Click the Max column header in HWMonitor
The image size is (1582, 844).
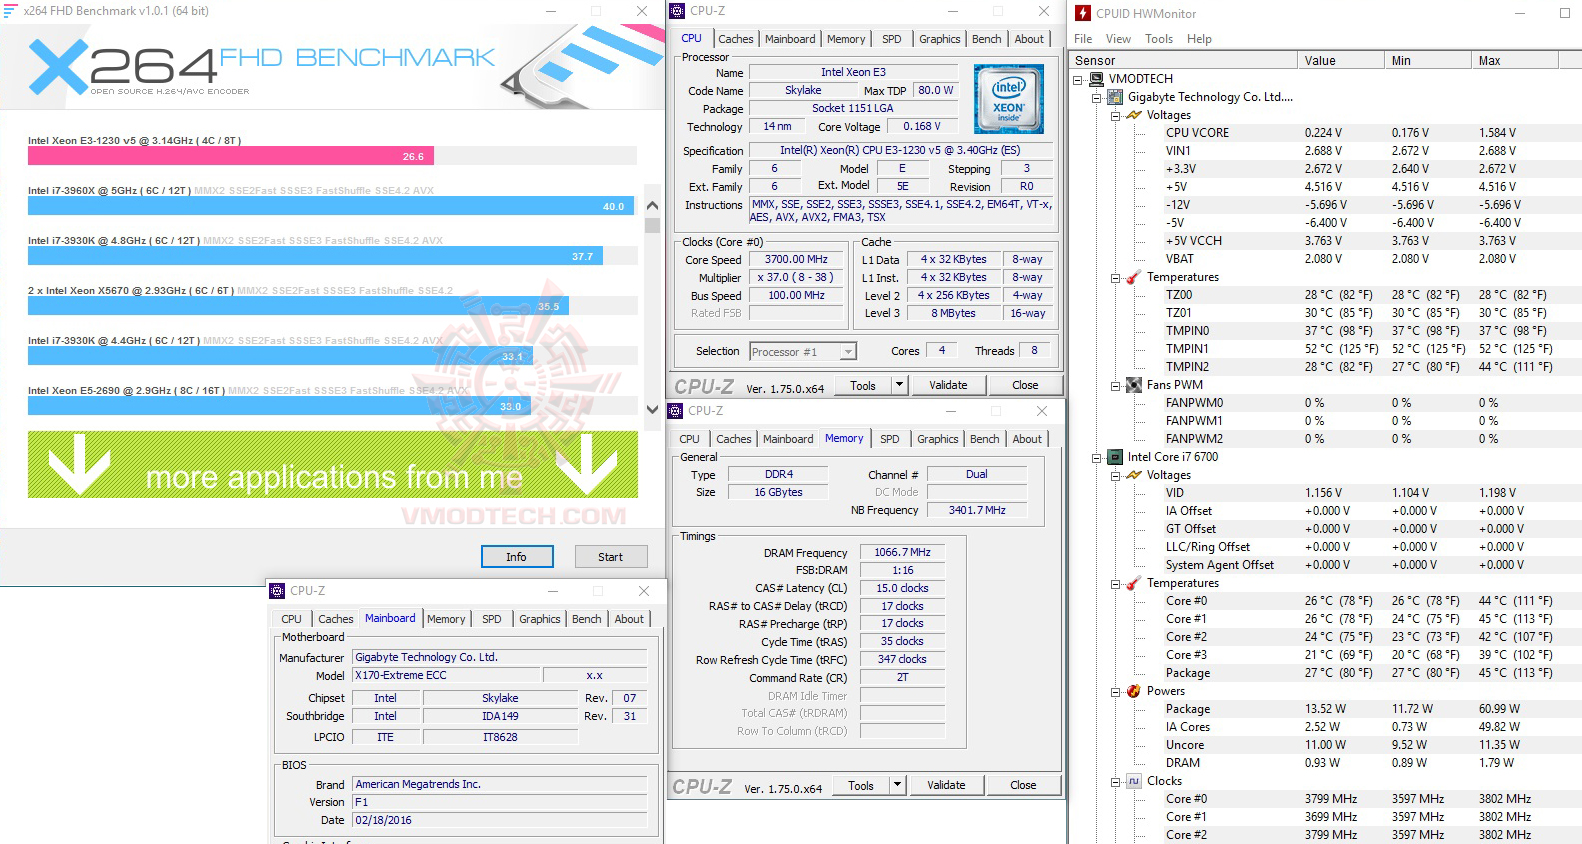click(x=1515, y=61)
